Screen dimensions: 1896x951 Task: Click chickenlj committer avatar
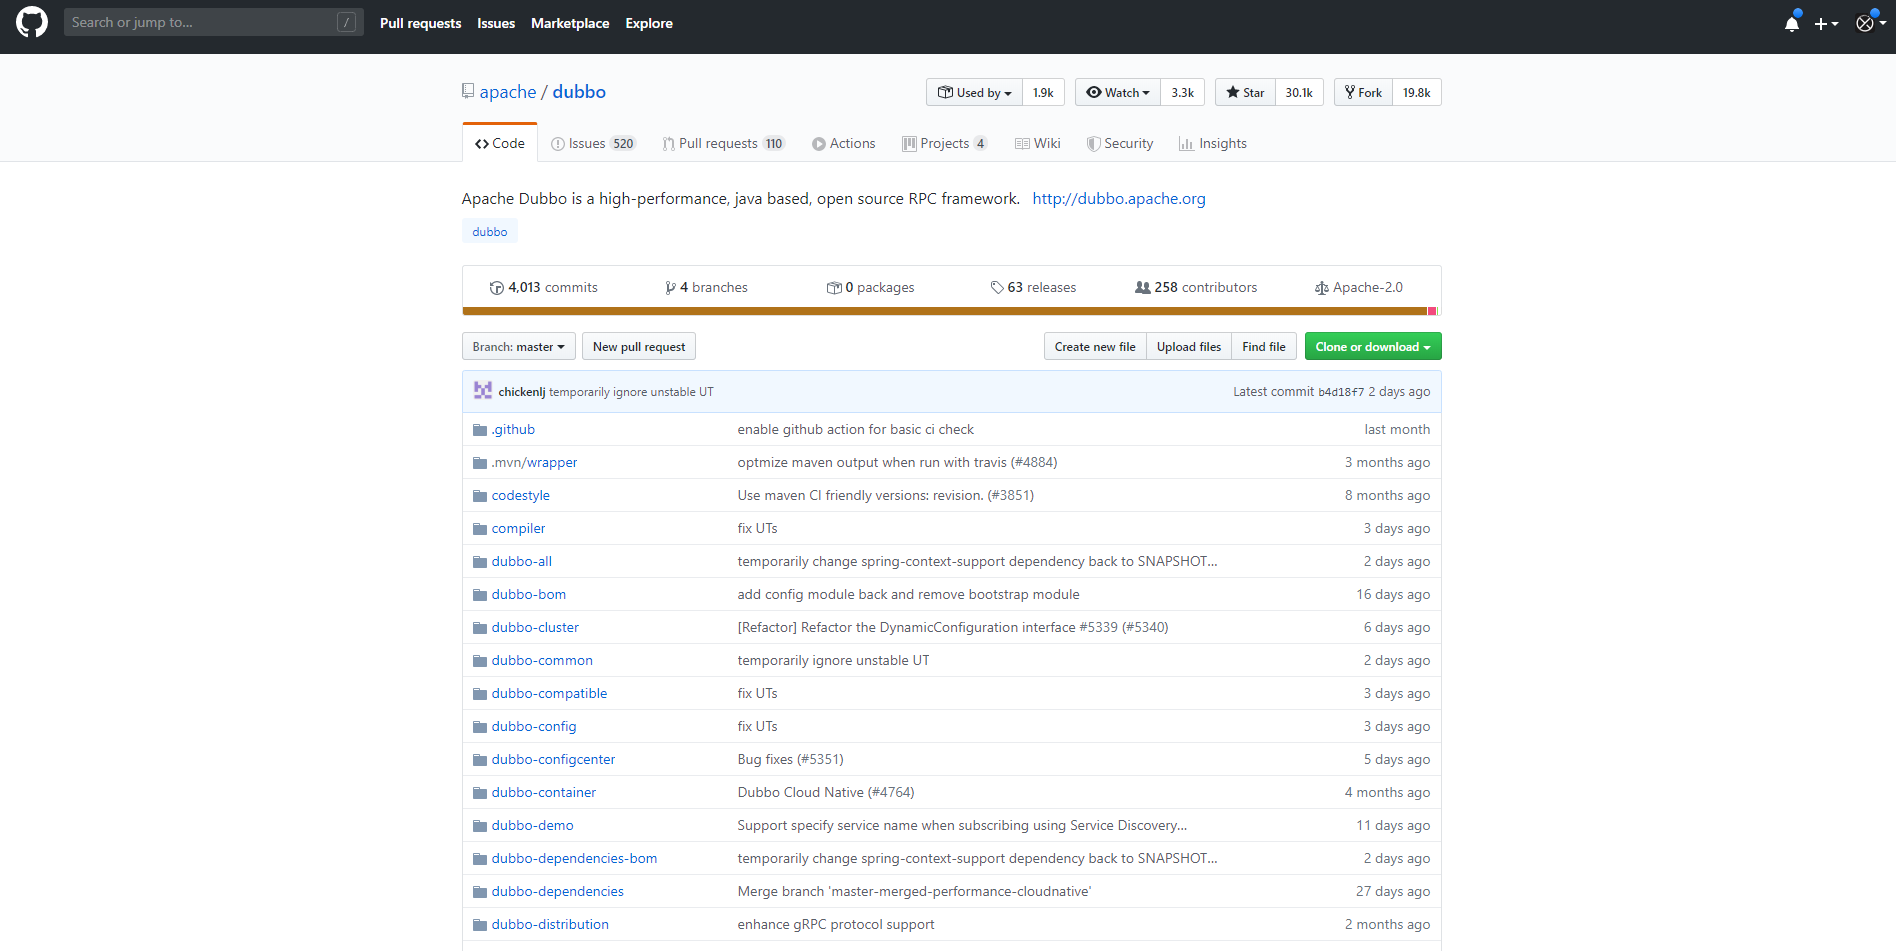(x=483, y=391)
